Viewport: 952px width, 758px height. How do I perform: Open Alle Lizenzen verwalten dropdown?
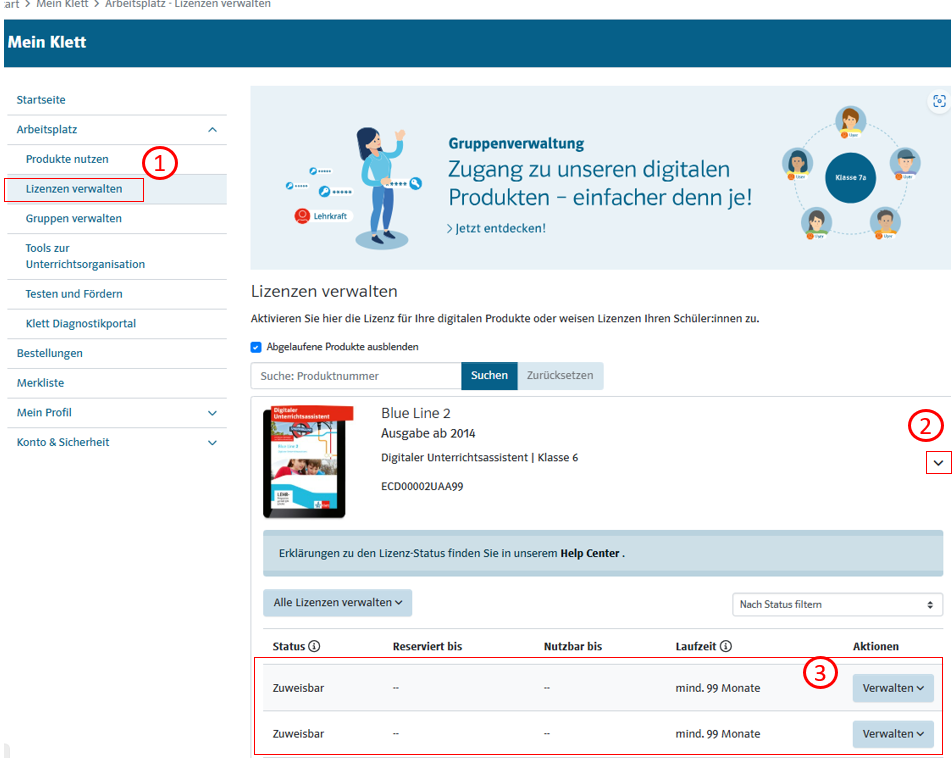[x=338, y=603]
